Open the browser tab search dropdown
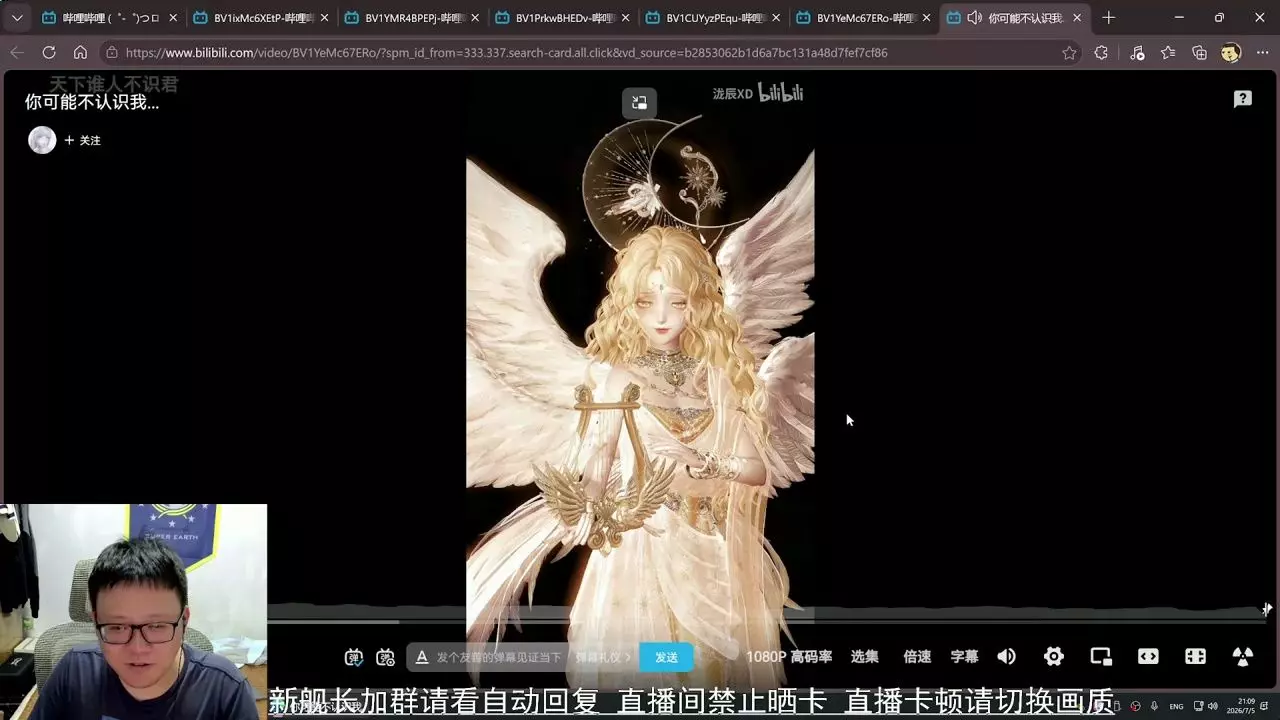 [17, 18]
